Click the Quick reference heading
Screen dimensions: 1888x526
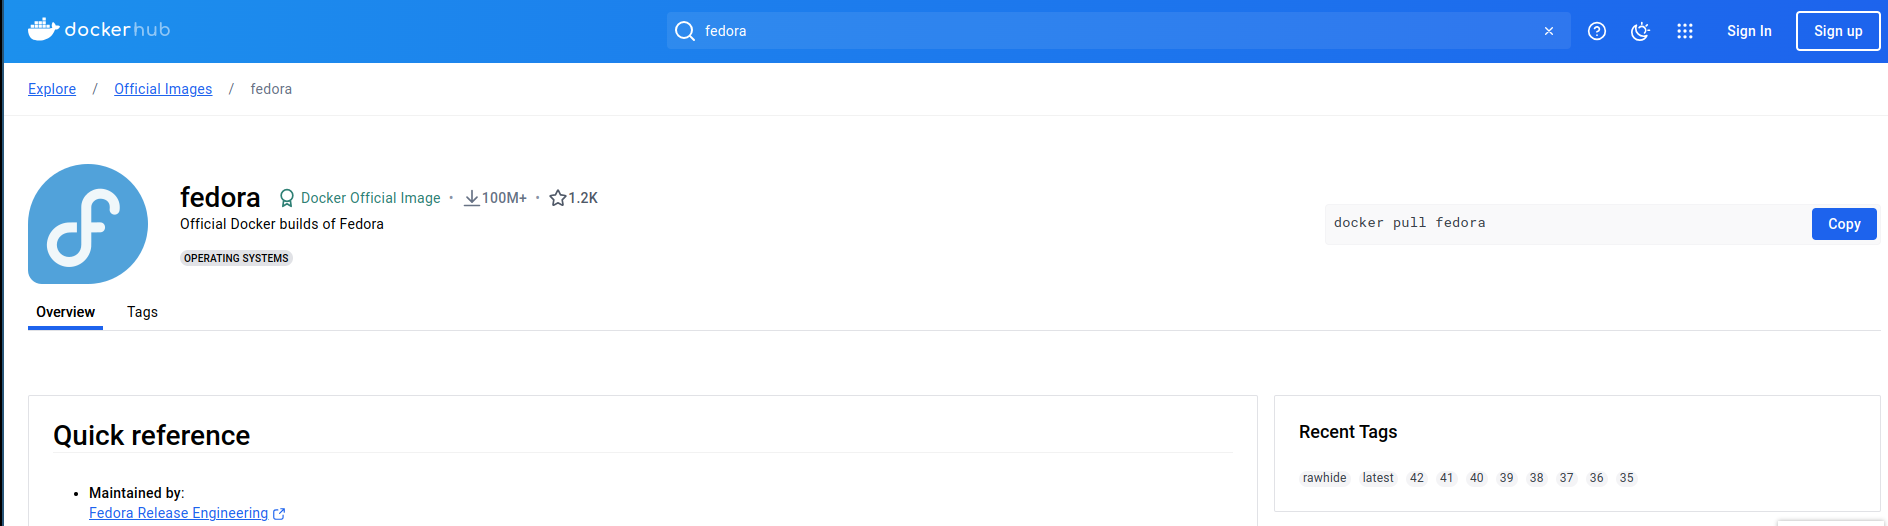coord(151,436)
